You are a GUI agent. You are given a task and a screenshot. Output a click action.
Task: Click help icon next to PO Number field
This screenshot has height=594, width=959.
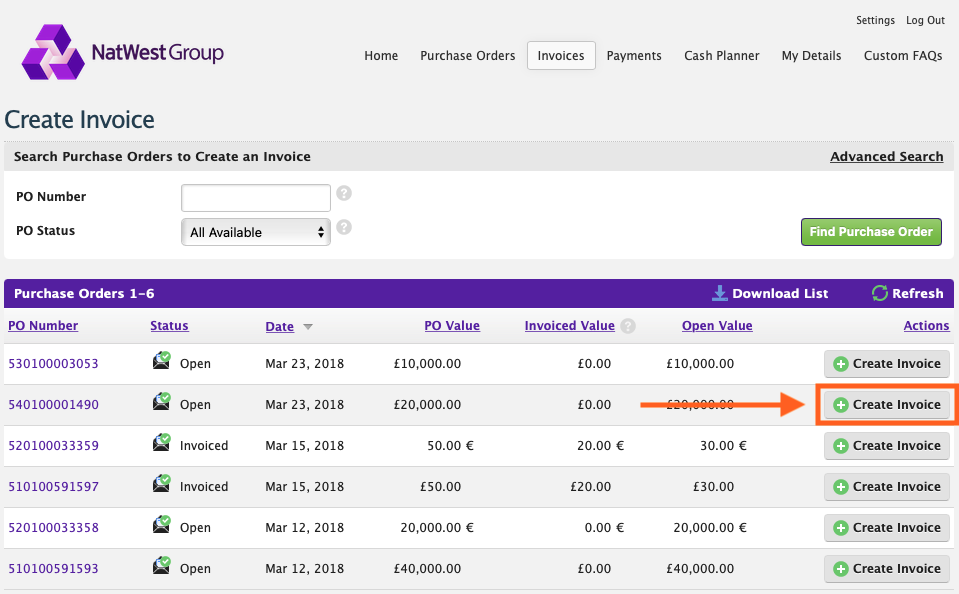coord(344,193)
